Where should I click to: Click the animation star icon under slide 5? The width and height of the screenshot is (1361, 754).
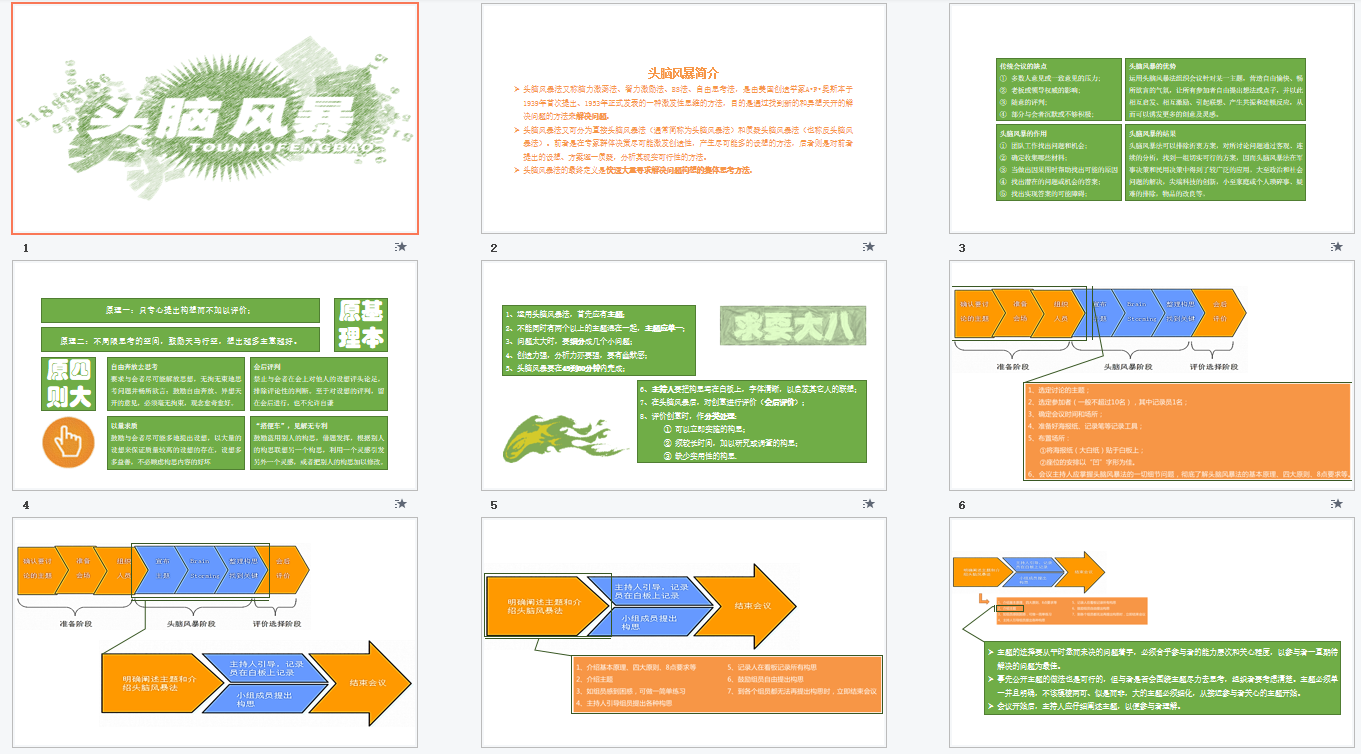tap(868, 504)
